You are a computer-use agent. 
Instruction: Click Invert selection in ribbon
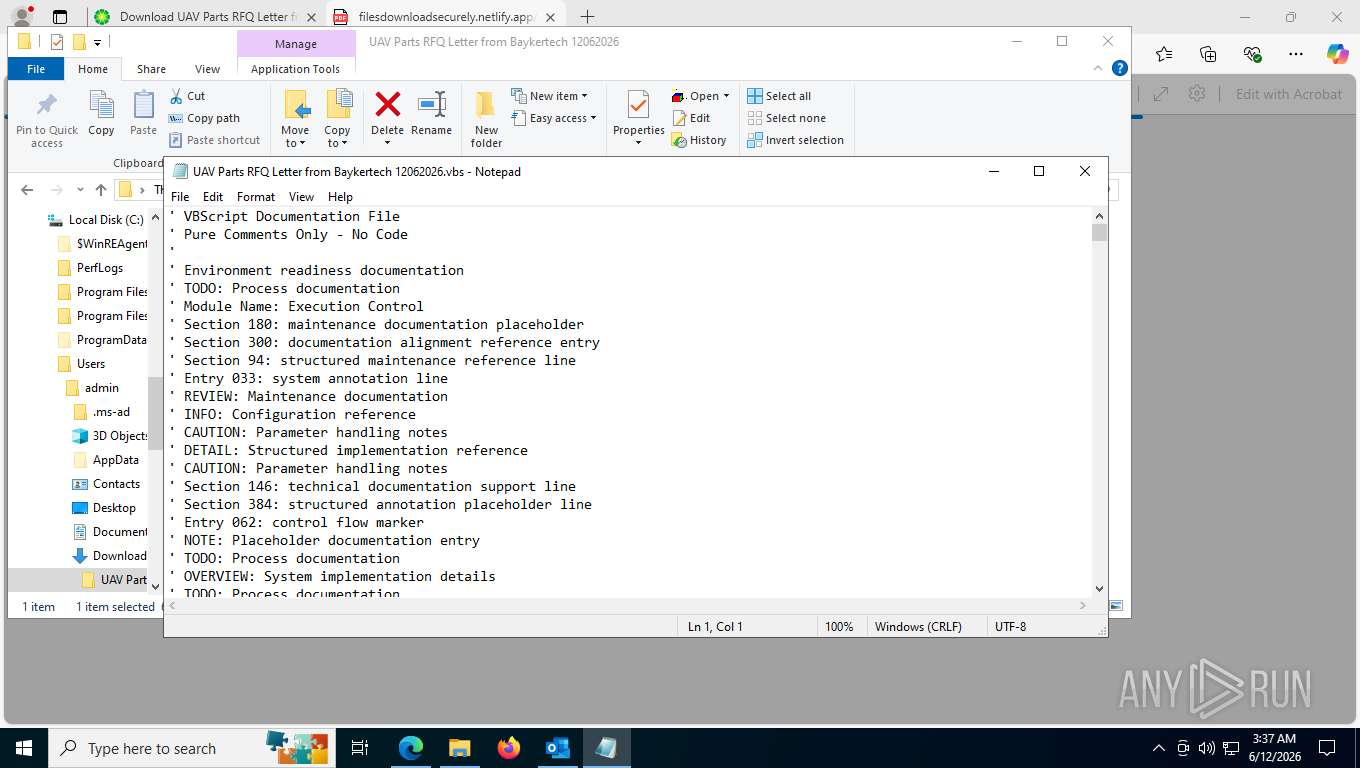click(x=795, y=140)
